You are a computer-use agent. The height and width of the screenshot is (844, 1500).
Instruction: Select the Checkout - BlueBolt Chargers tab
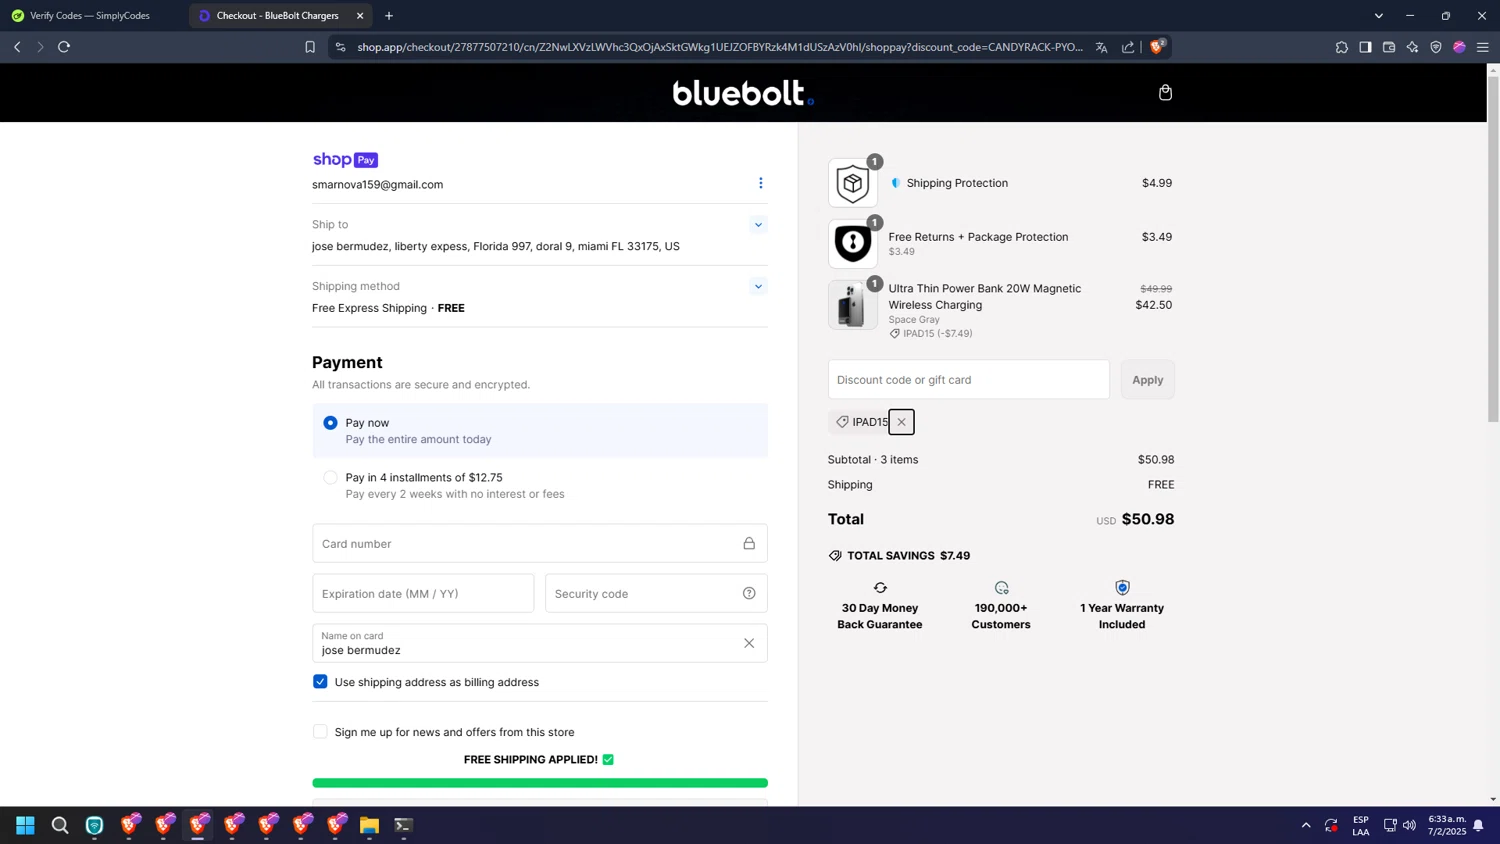[278, 16]
